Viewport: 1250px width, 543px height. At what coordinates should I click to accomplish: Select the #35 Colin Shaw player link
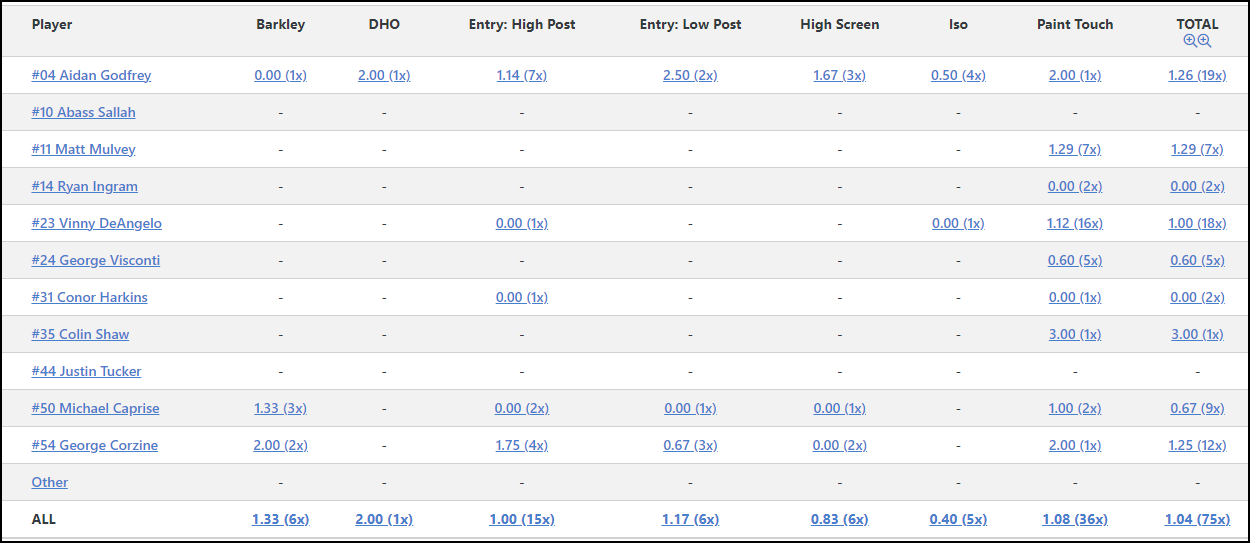(x=80, y=334)
